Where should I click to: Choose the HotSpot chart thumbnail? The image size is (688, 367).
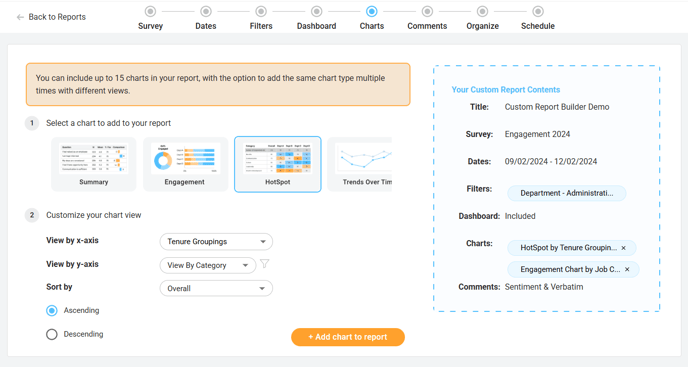pyautogui.click(x=278, y=164)
